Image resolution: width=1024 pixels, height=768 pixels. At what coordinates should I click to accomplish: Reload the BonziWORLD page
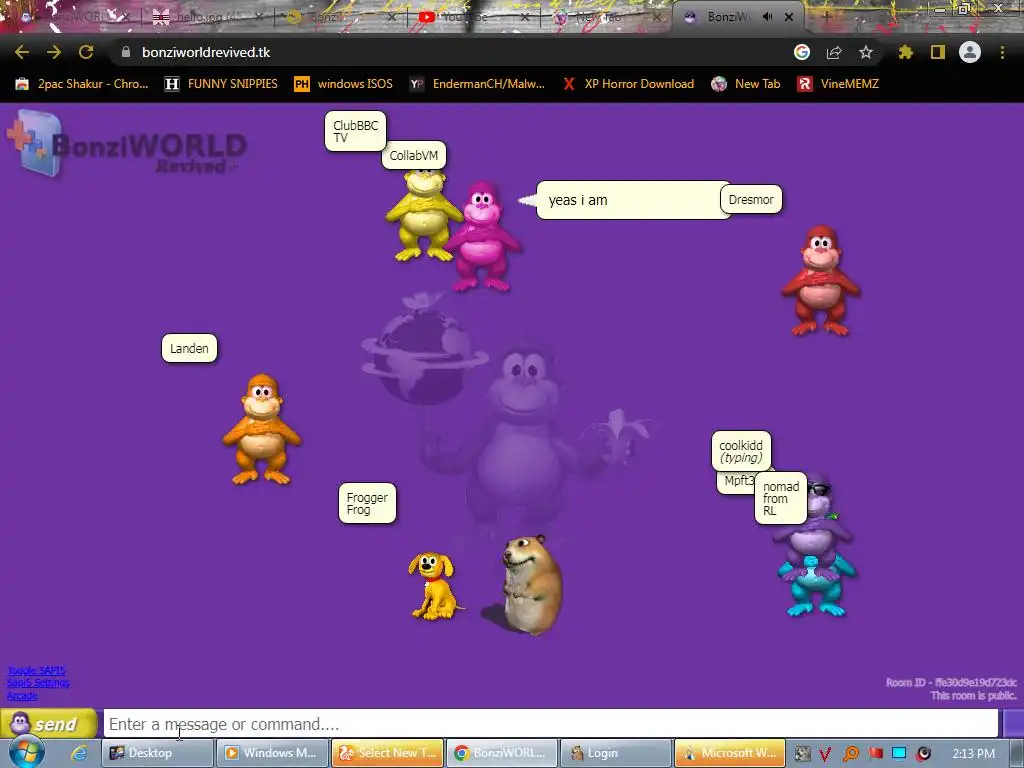[x=86, y=52]
